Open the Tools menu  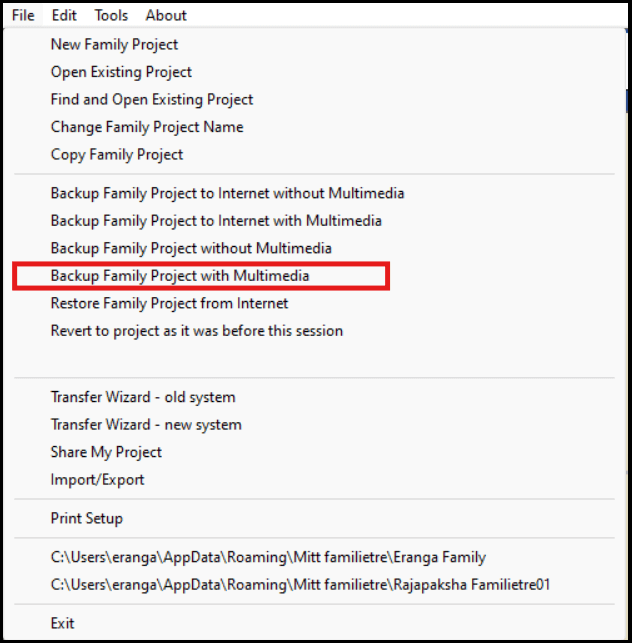111,15
